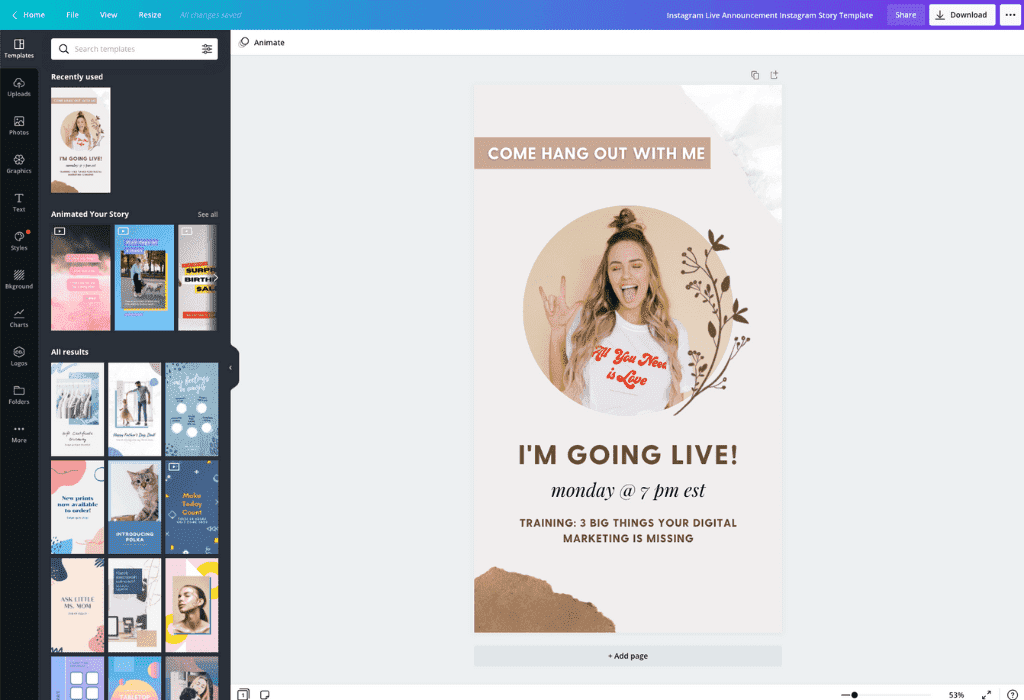Select the recently used template thumbnail

80,139
